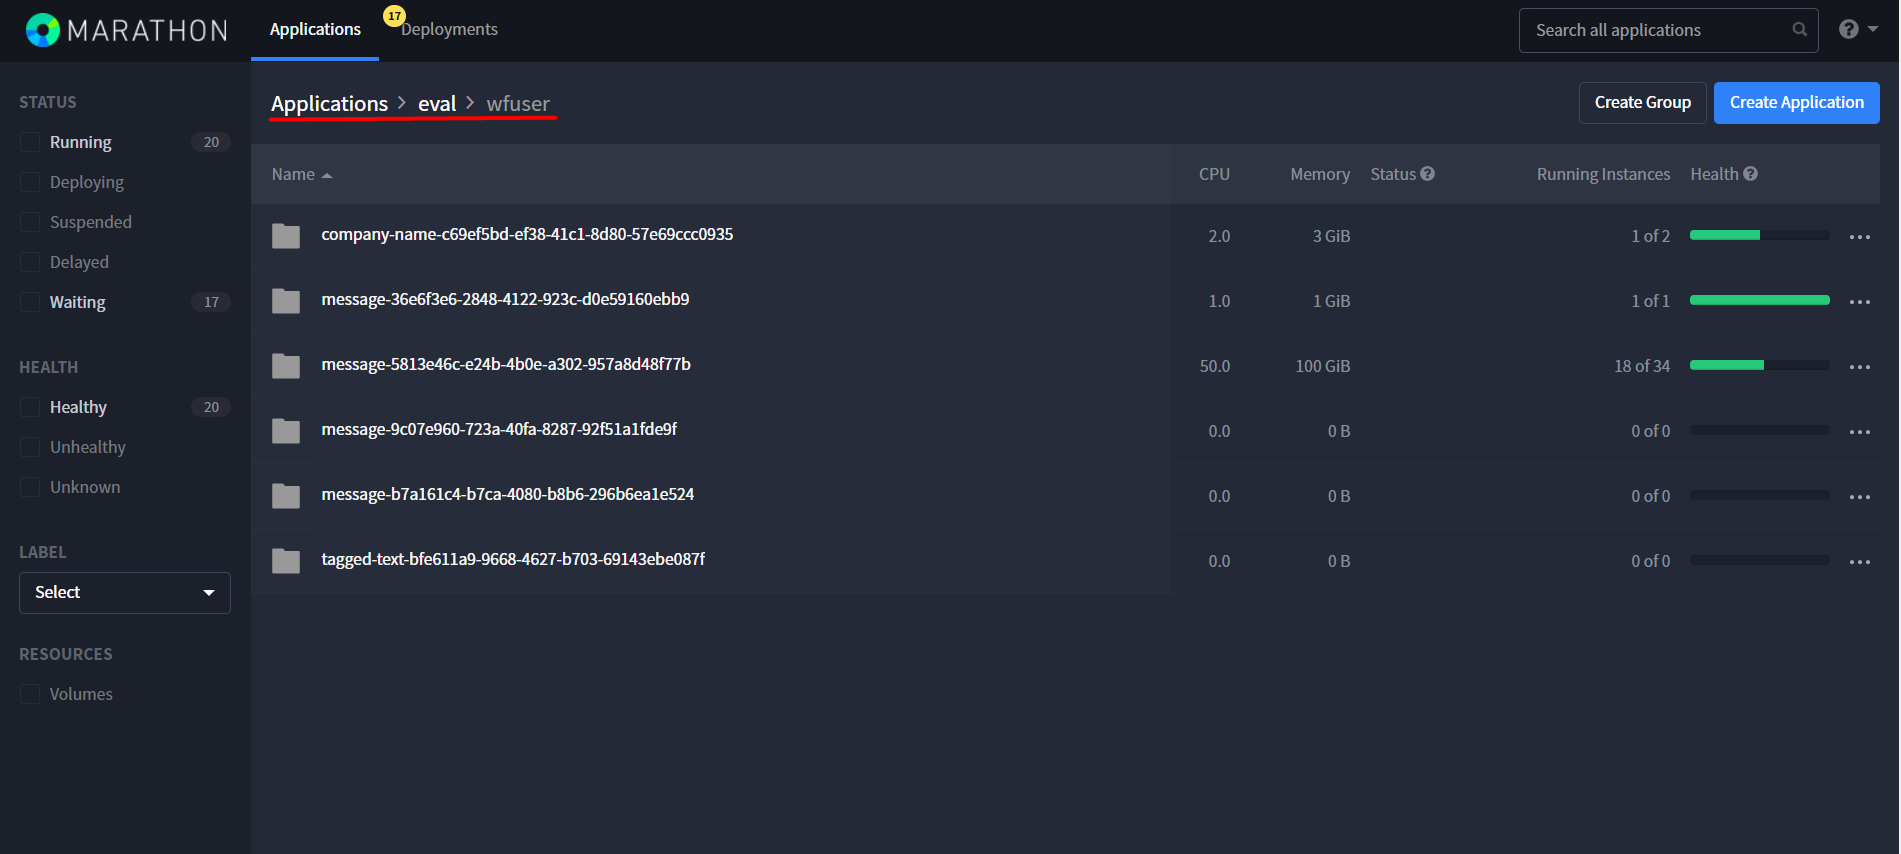Click the search magnifier icon
Viewport: 1901px width, 854px height.
click(x=1799, y=30)
